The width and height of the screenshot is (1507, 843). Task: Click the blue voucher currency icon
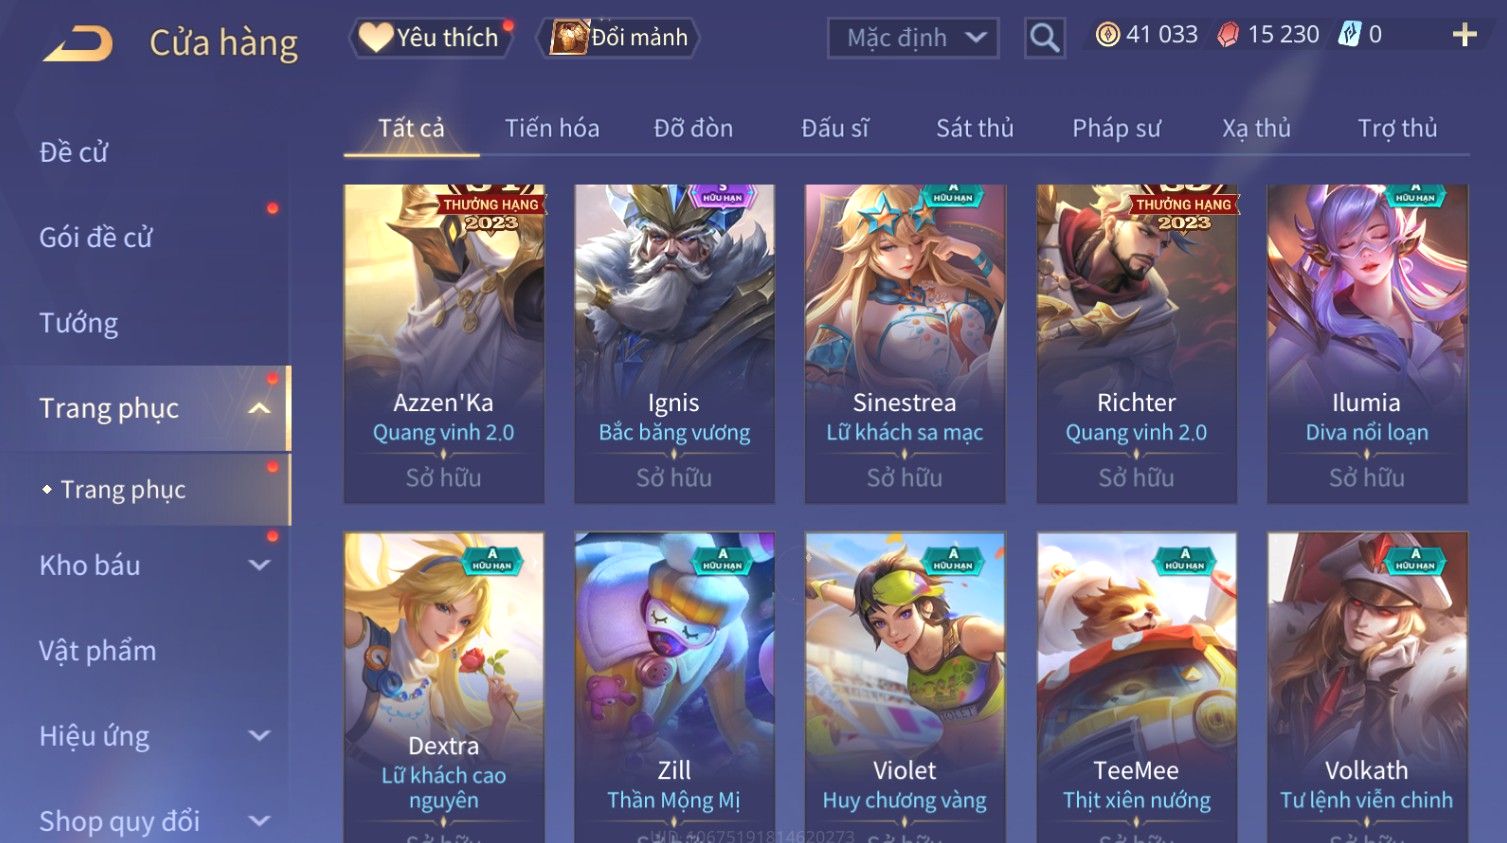click(x=1350, y=35)
